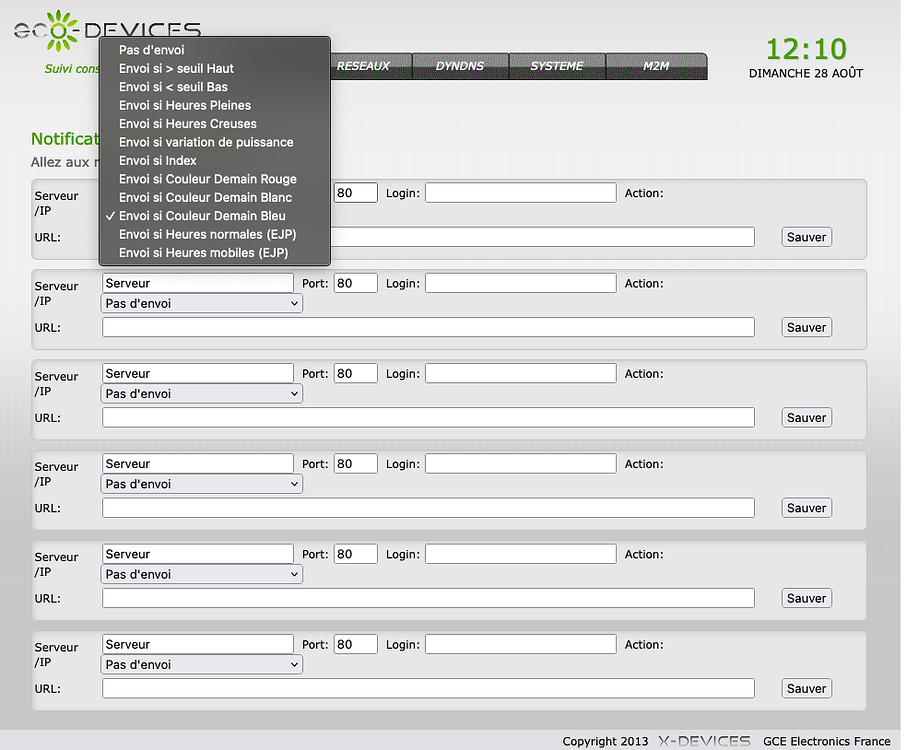Pick 'Envoi si Heures Creuses' option
This screenshot has height=750, width=906.
tap(187, 124)
